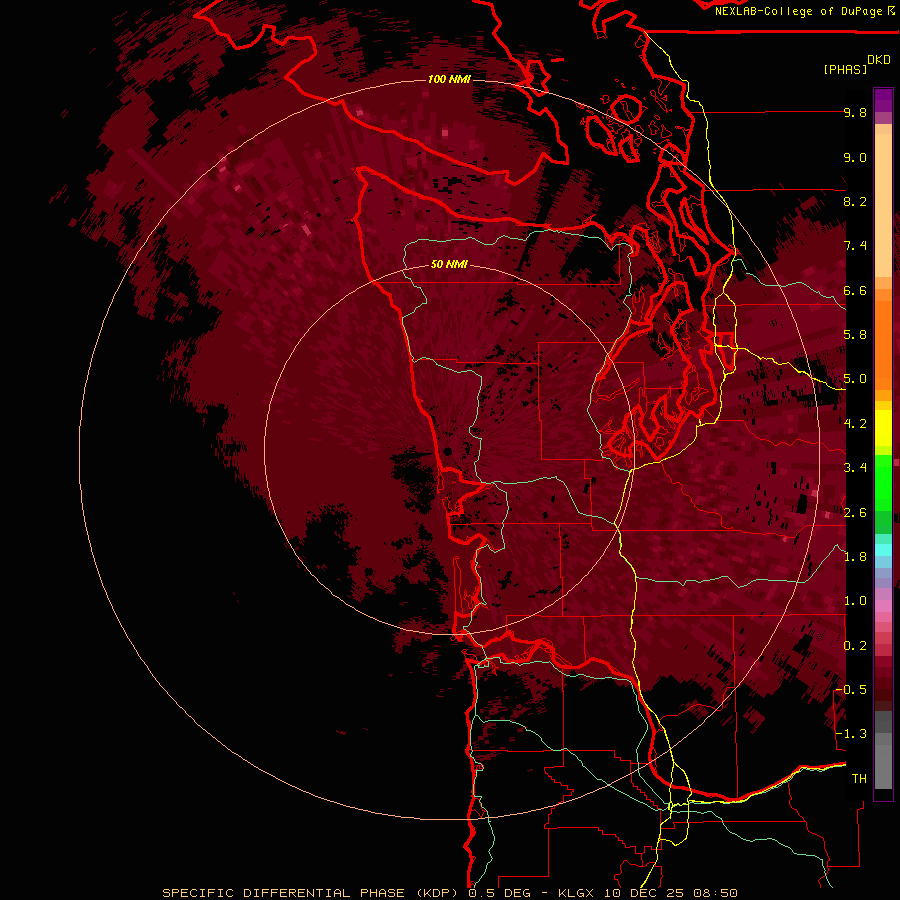This screenshot has height=900, width=900.
Task: Click the black radar site dot at center
Action: click(x=448, y=452)
